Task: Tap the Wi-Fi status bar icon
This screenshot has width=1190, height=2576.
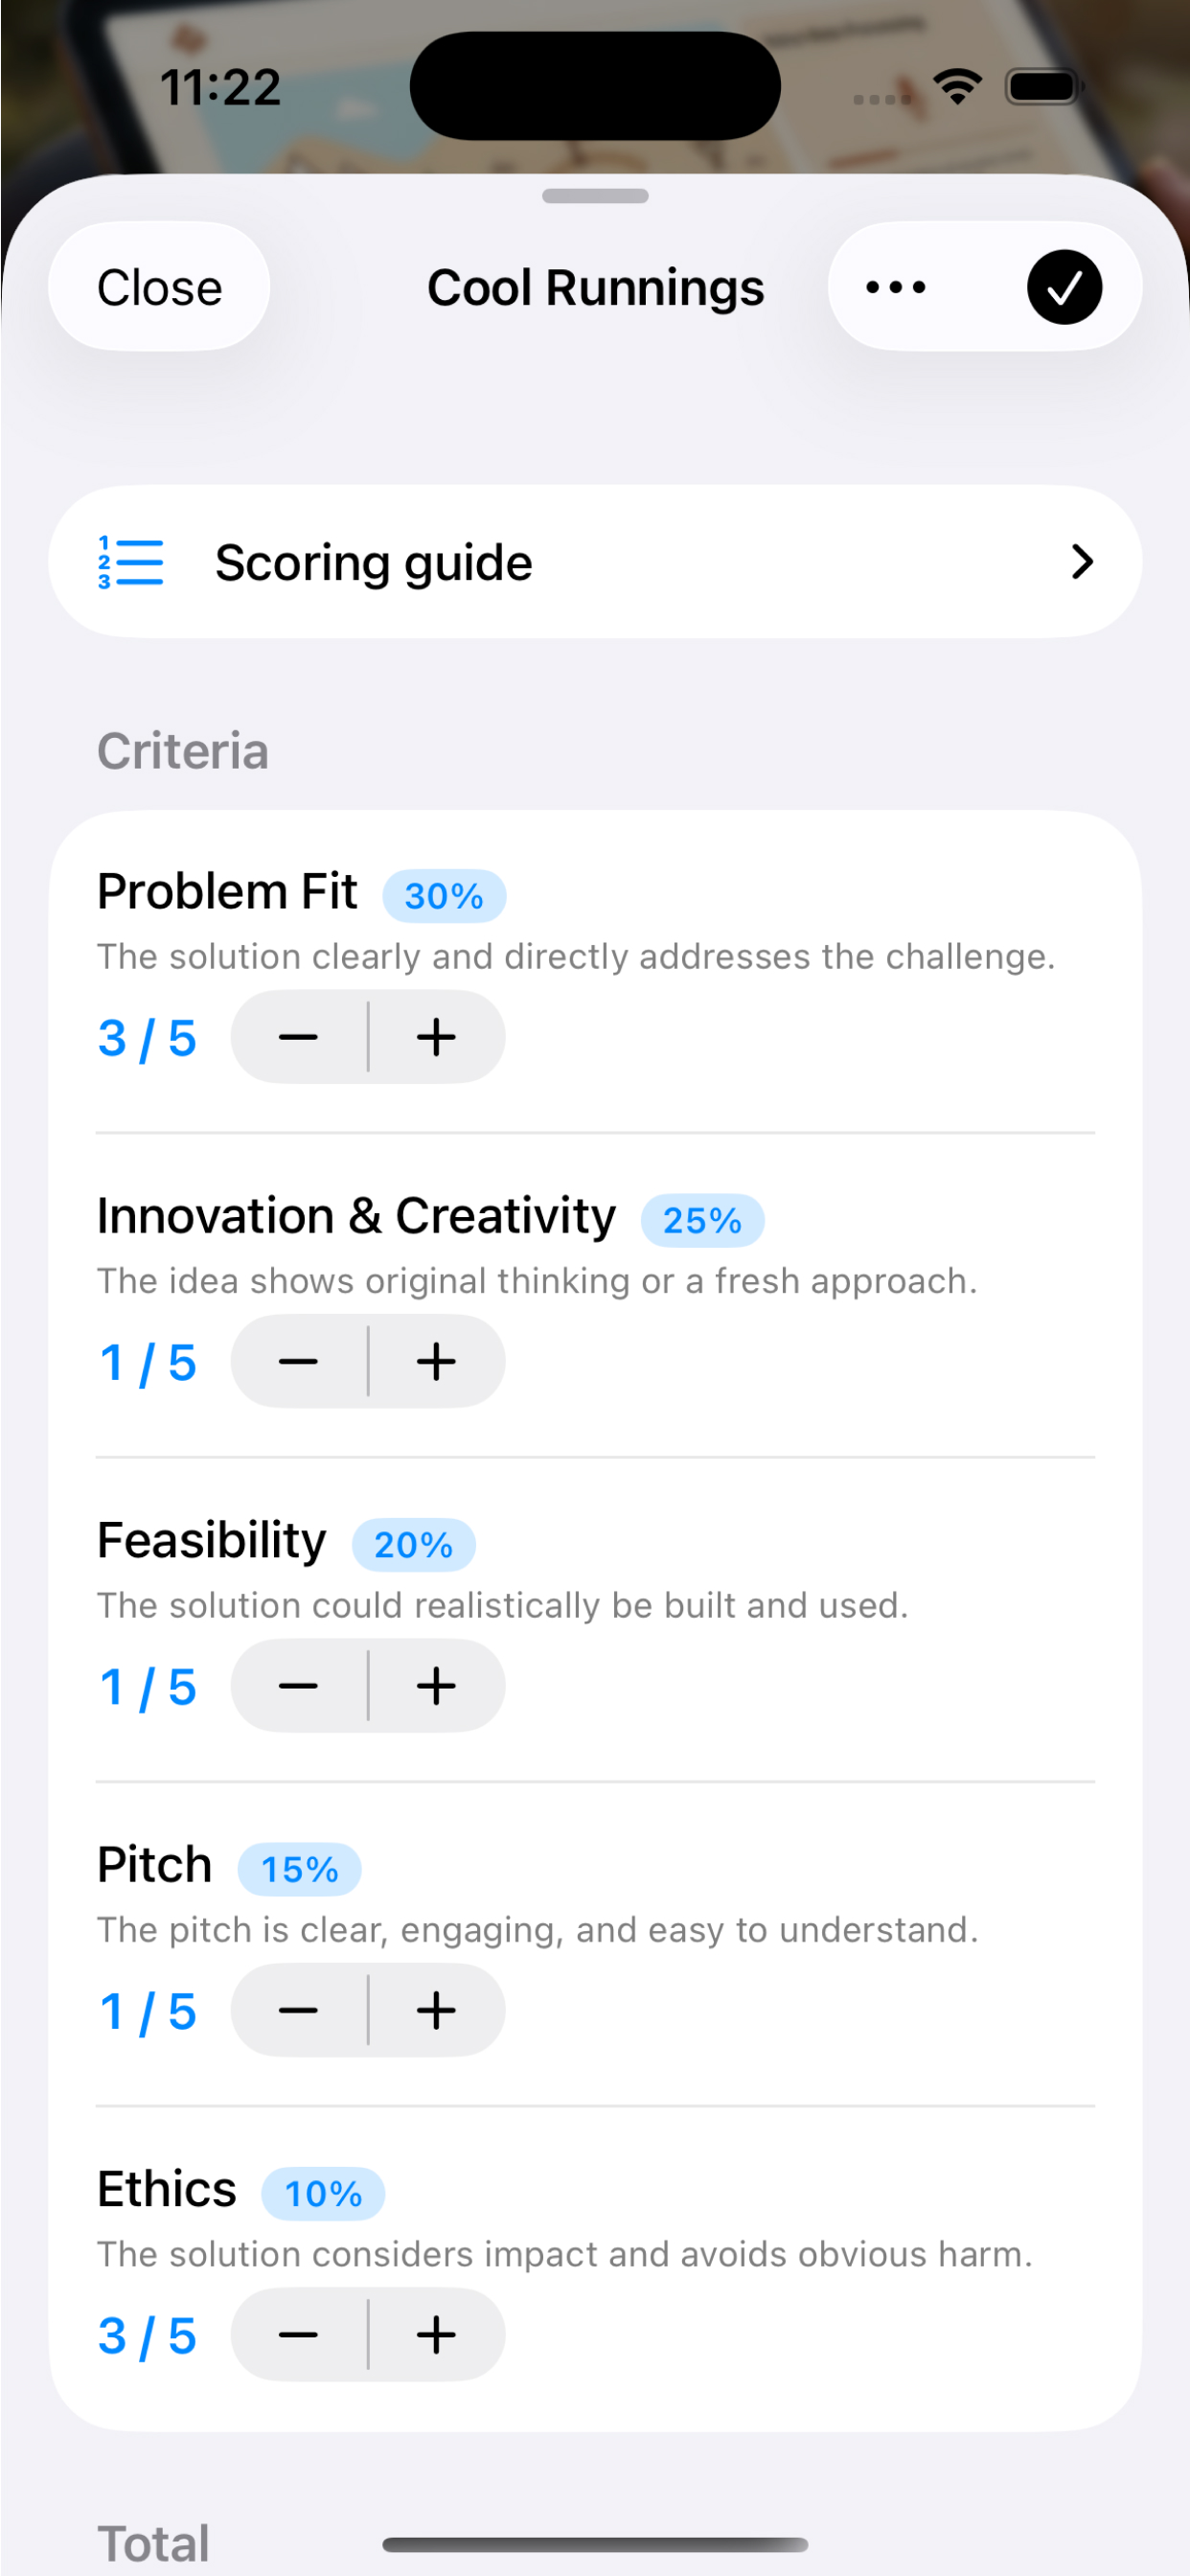Action: pos(958,87)
